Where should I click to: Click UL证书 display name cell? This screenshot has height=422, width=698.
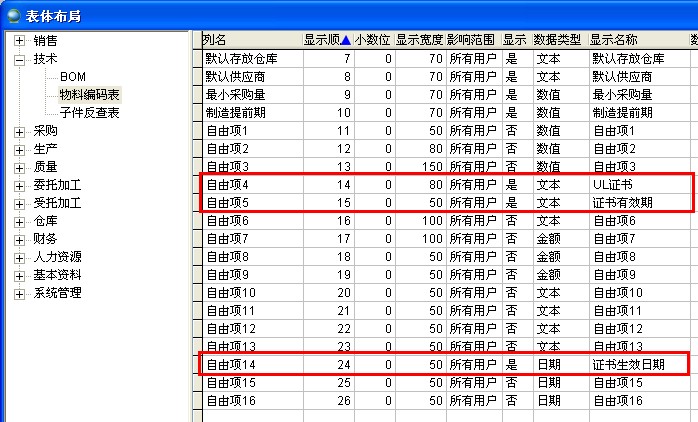click(x=612, y=185)
